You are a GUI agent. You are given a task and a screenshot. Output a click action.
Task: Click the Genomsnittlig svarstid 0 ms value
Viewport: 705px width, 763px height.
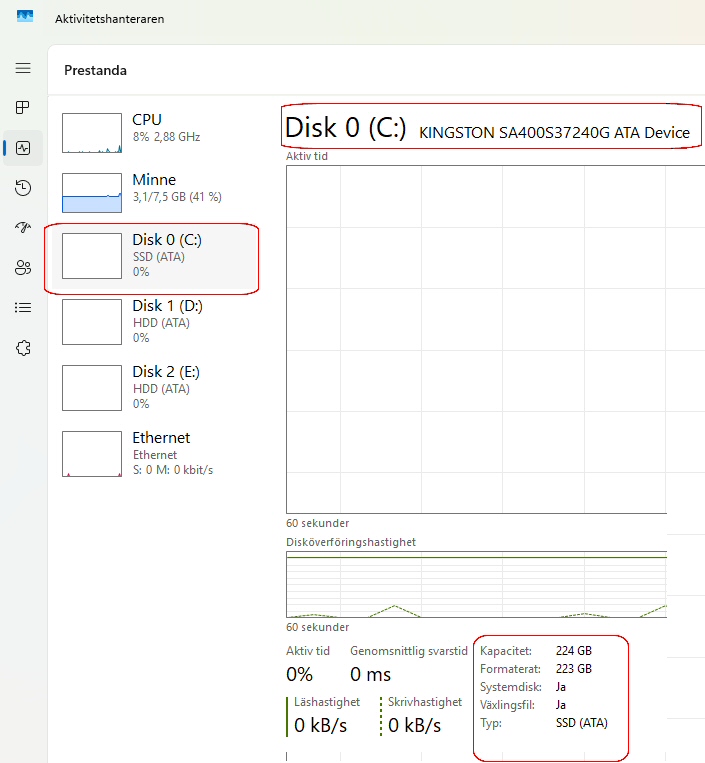(x=370, y=674)
